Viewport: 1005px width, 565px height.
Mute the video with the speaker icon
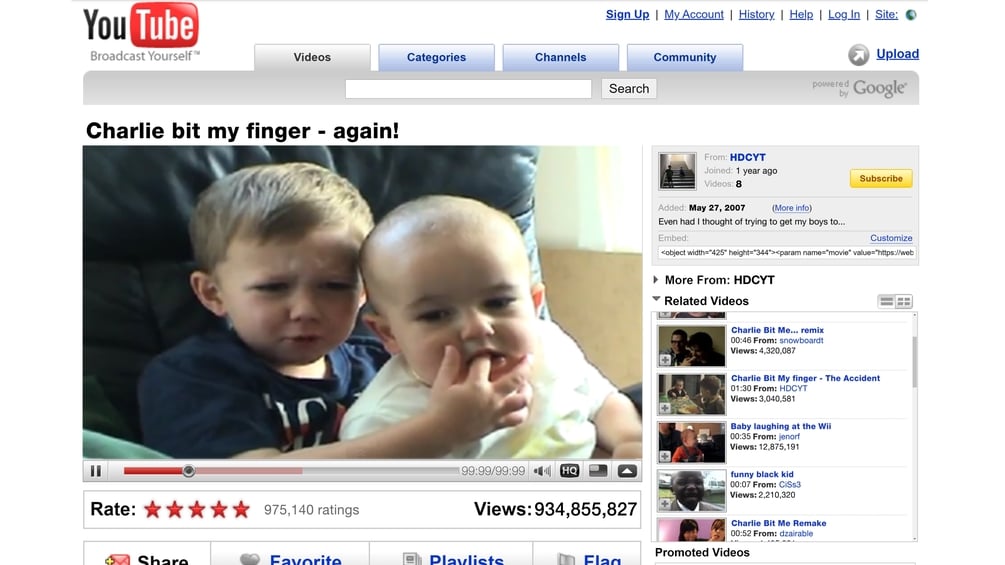[542, 471]
